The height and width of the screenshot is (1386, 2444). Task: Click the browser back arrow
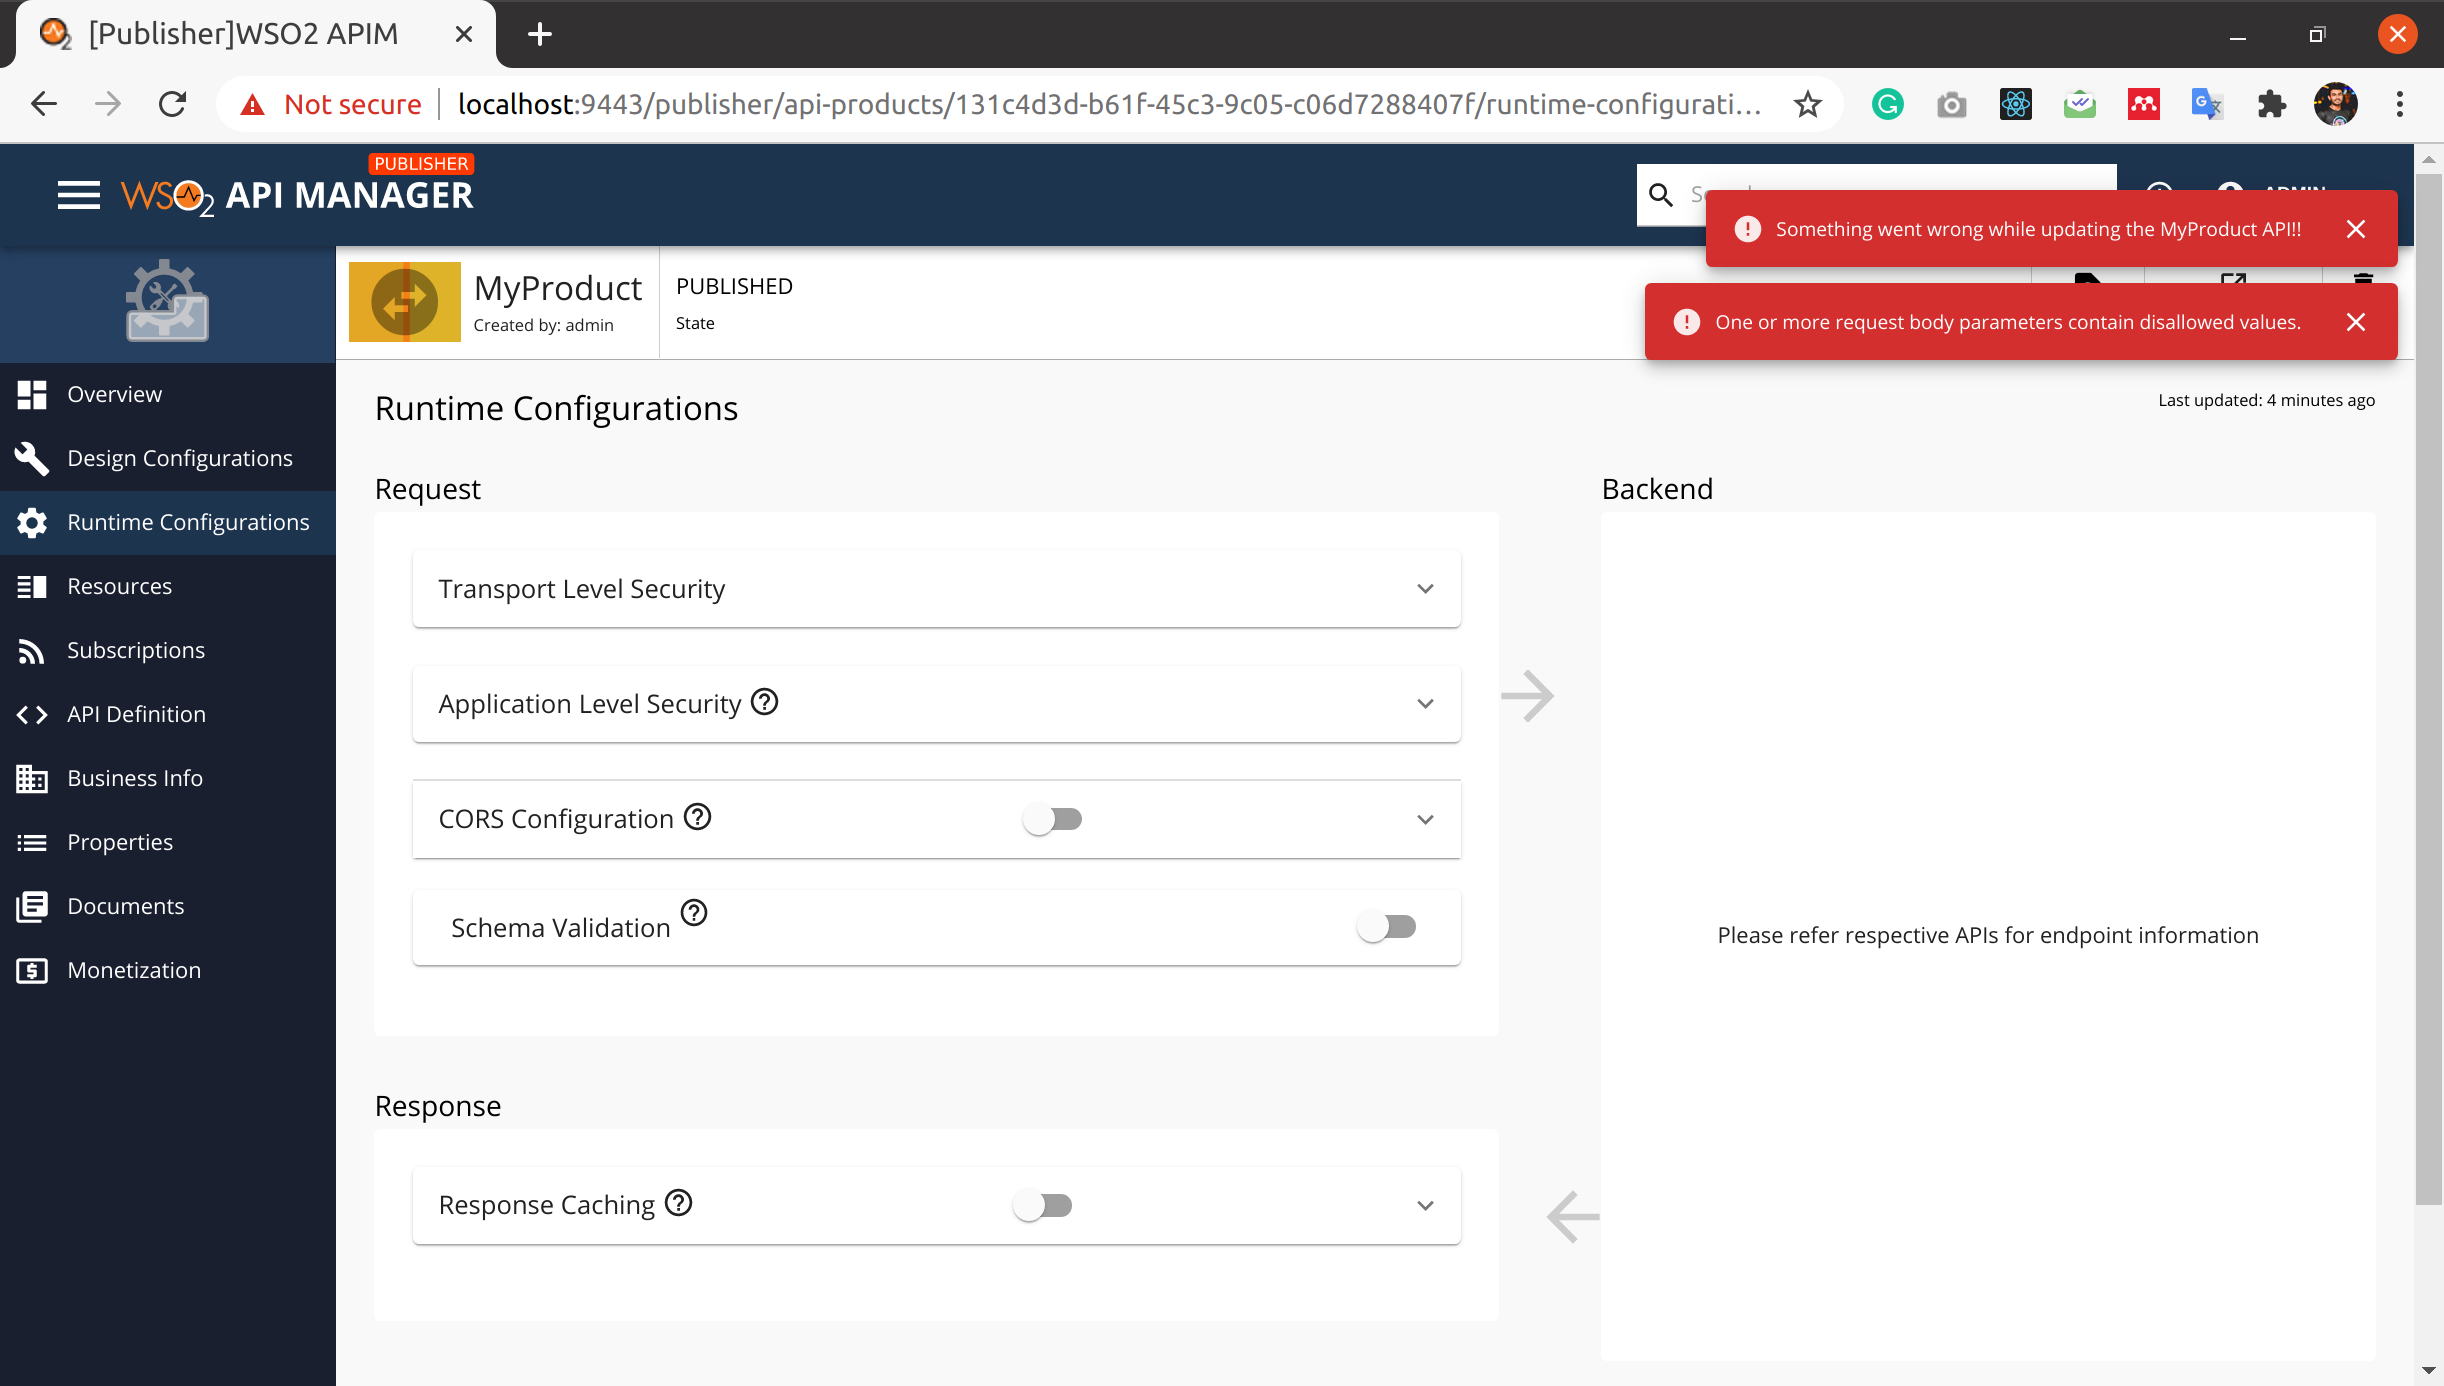tap(44, 104)
